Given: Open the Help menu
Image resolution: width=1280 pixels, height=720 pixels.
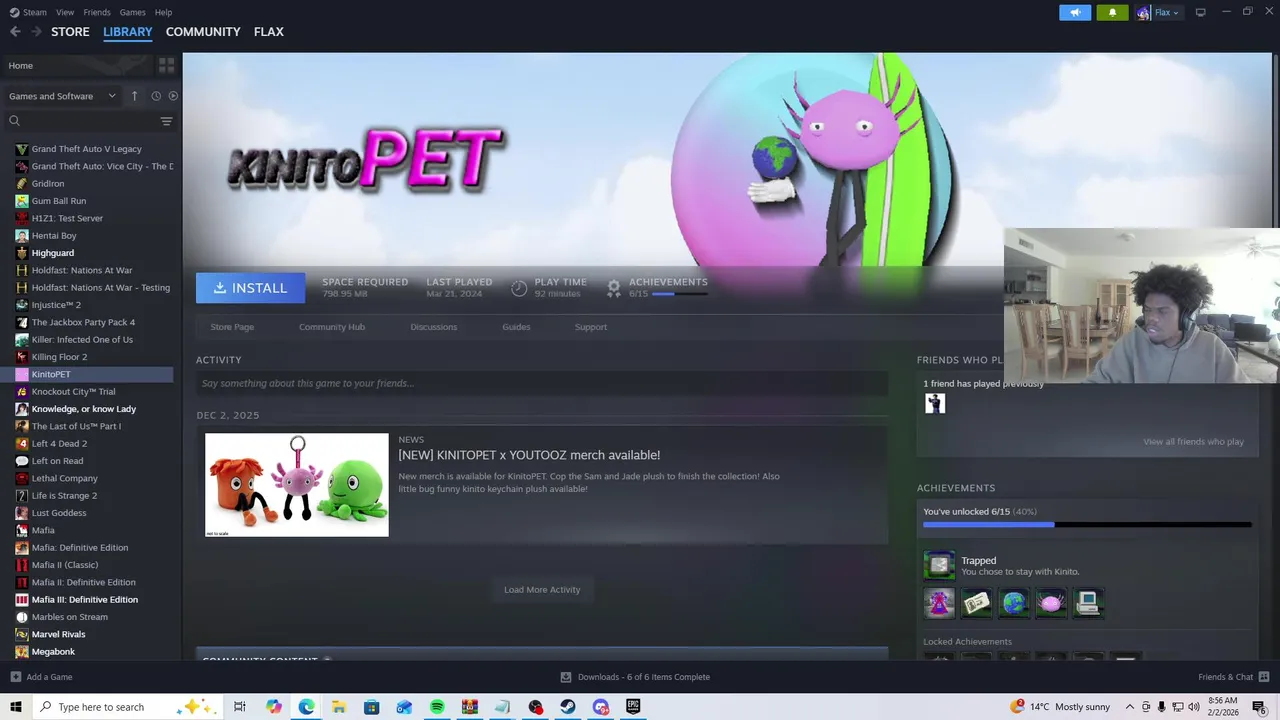Looking at the screenshot, I should (163, 12).
